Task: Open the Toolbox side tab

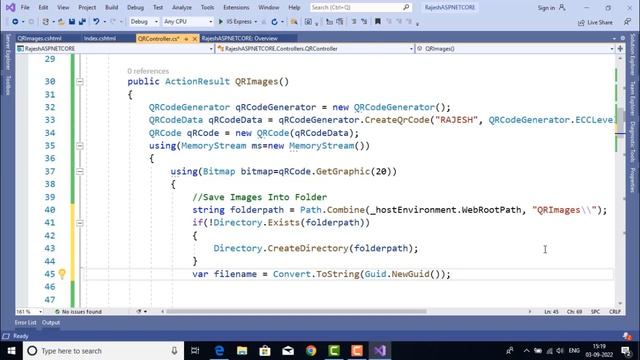Action: [7, 85]
